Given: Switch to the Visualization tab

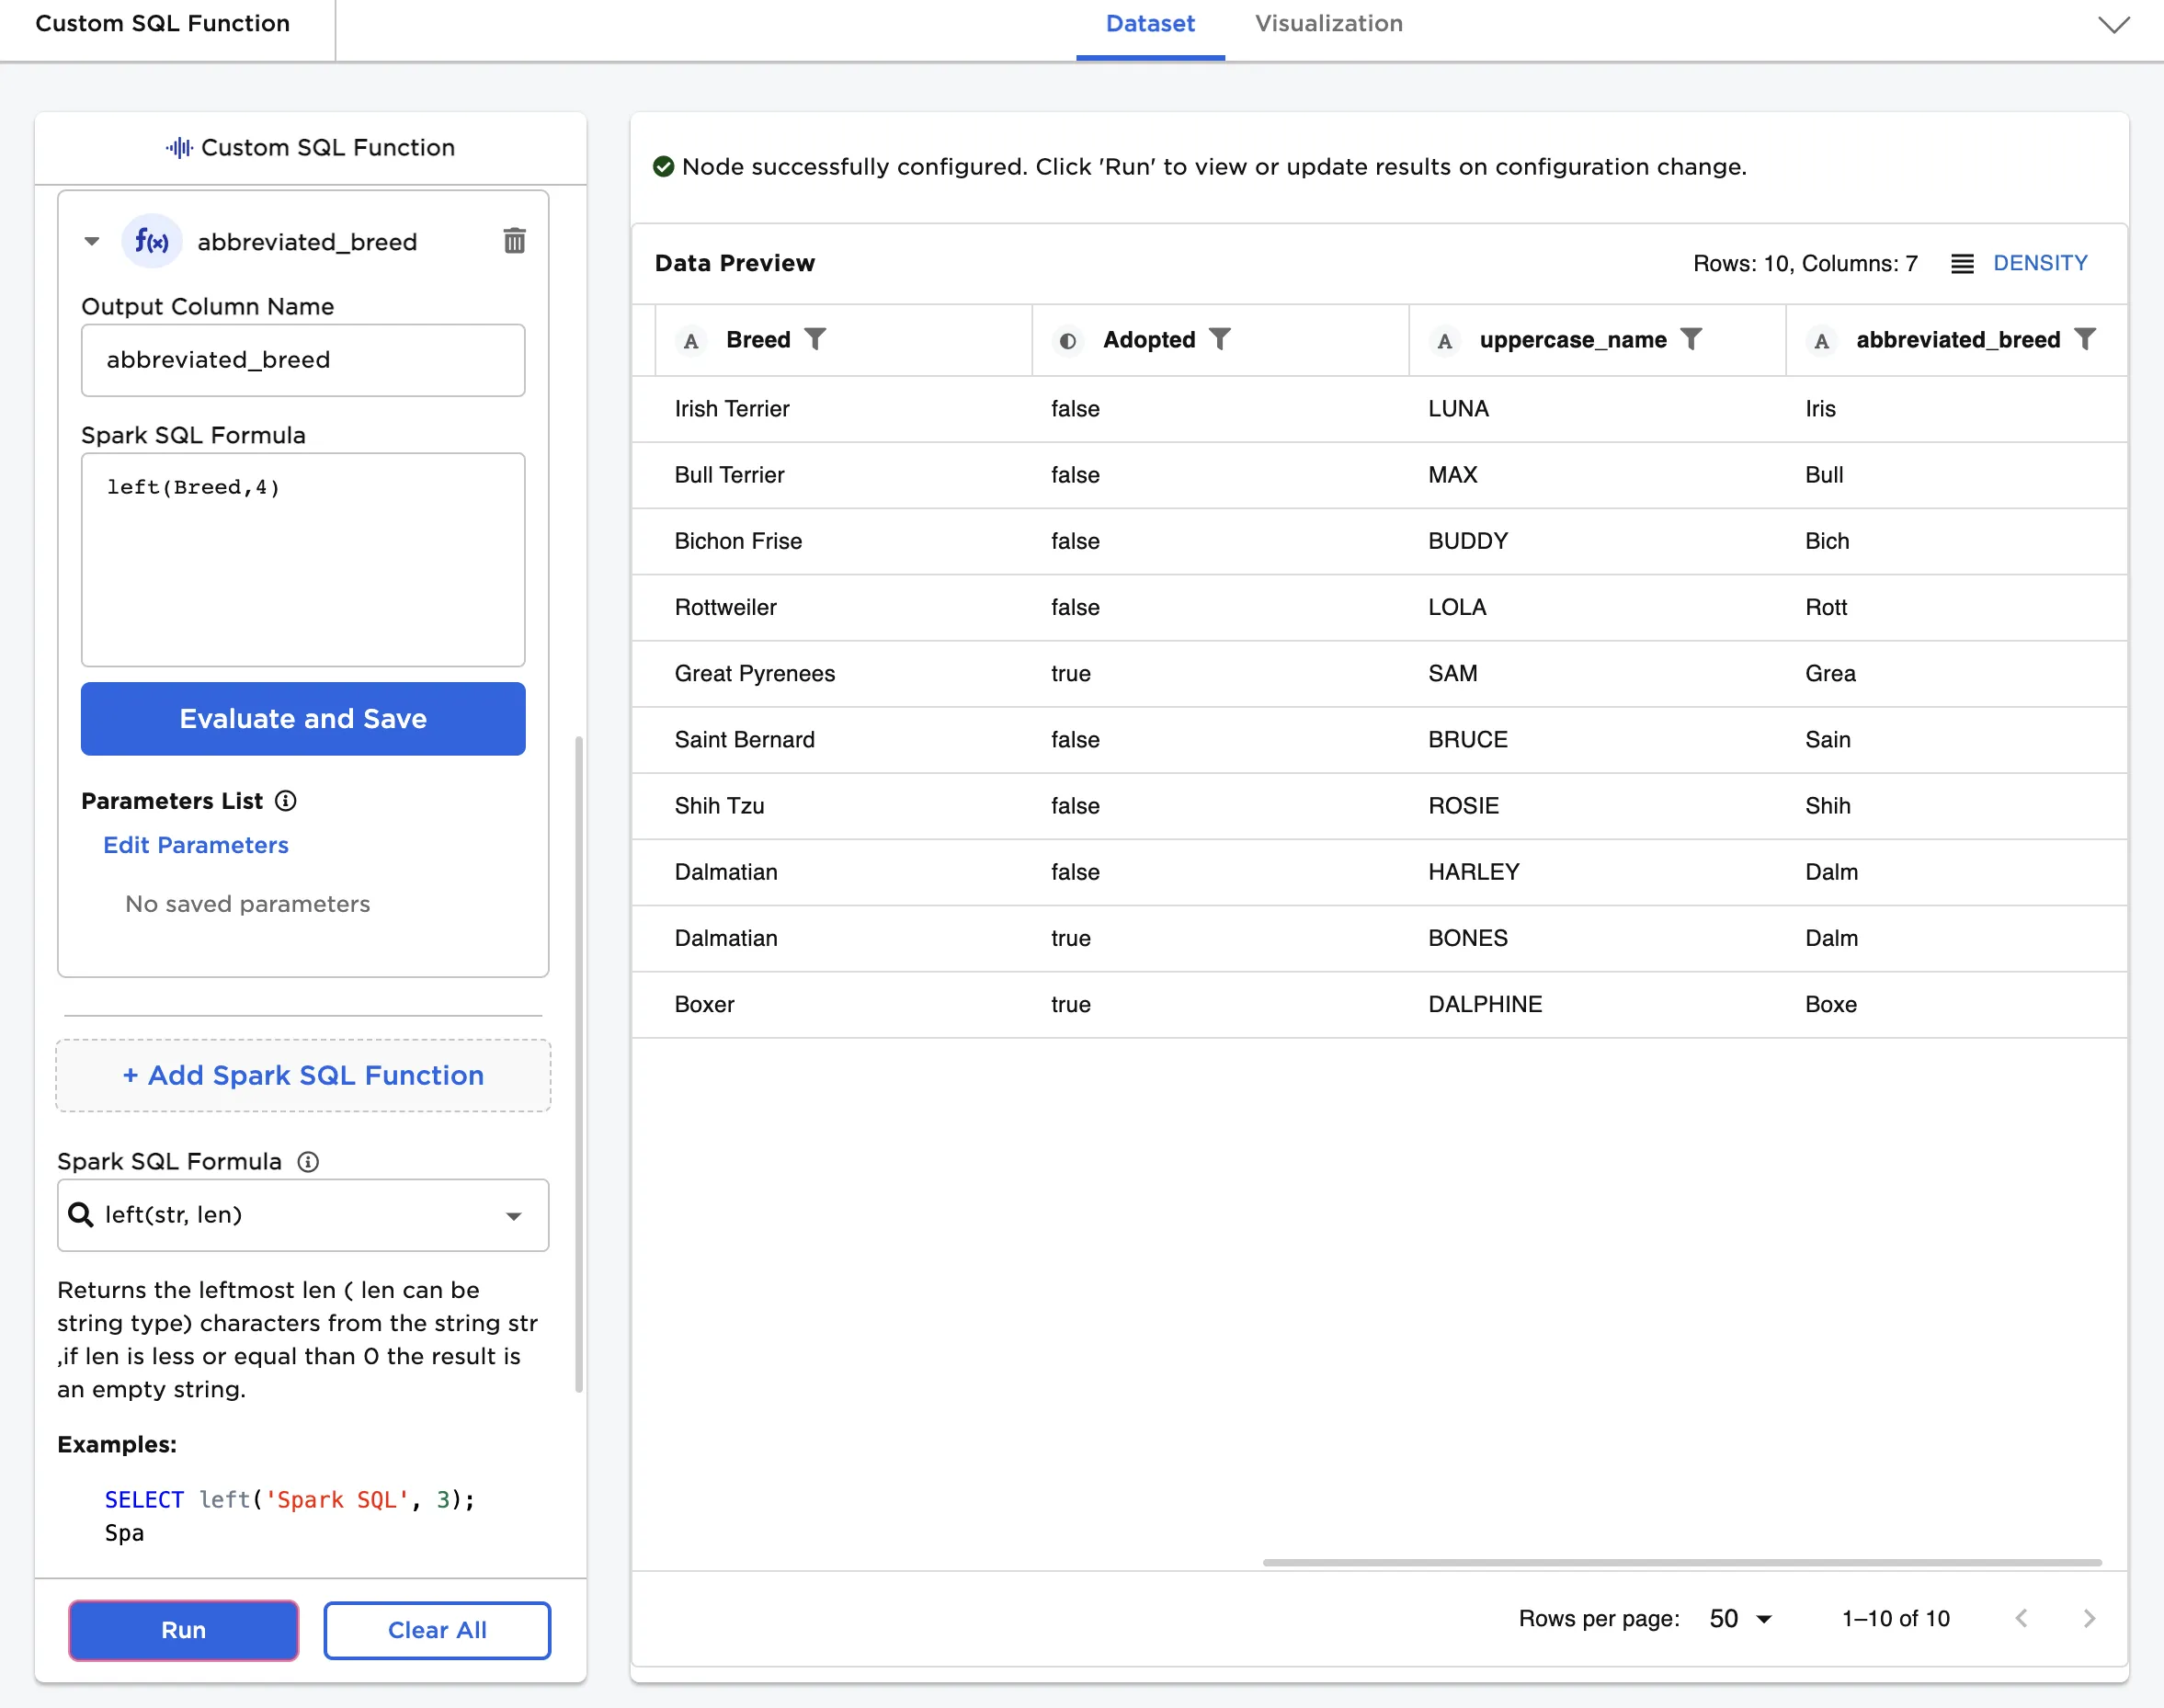Looking at the screenshot, I should 1328,24.
